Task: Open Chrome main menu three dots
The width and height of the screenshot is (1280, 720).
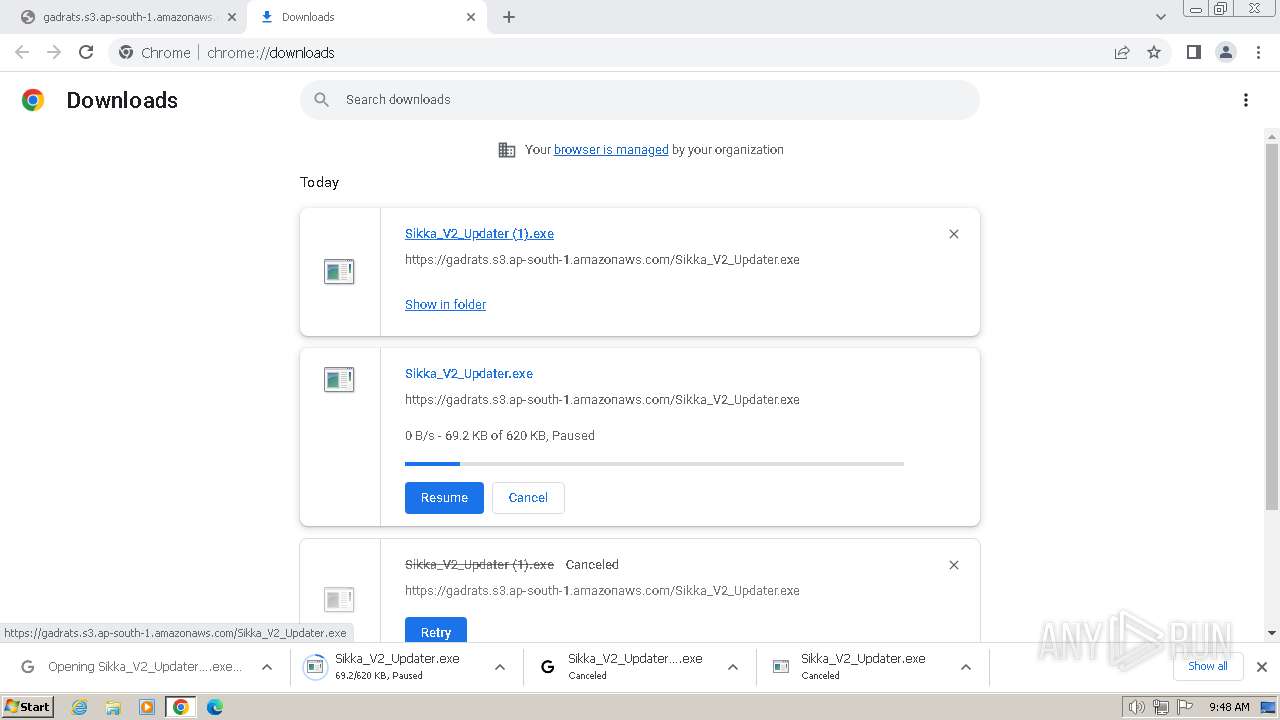Action: click(x=1258, y=52)
